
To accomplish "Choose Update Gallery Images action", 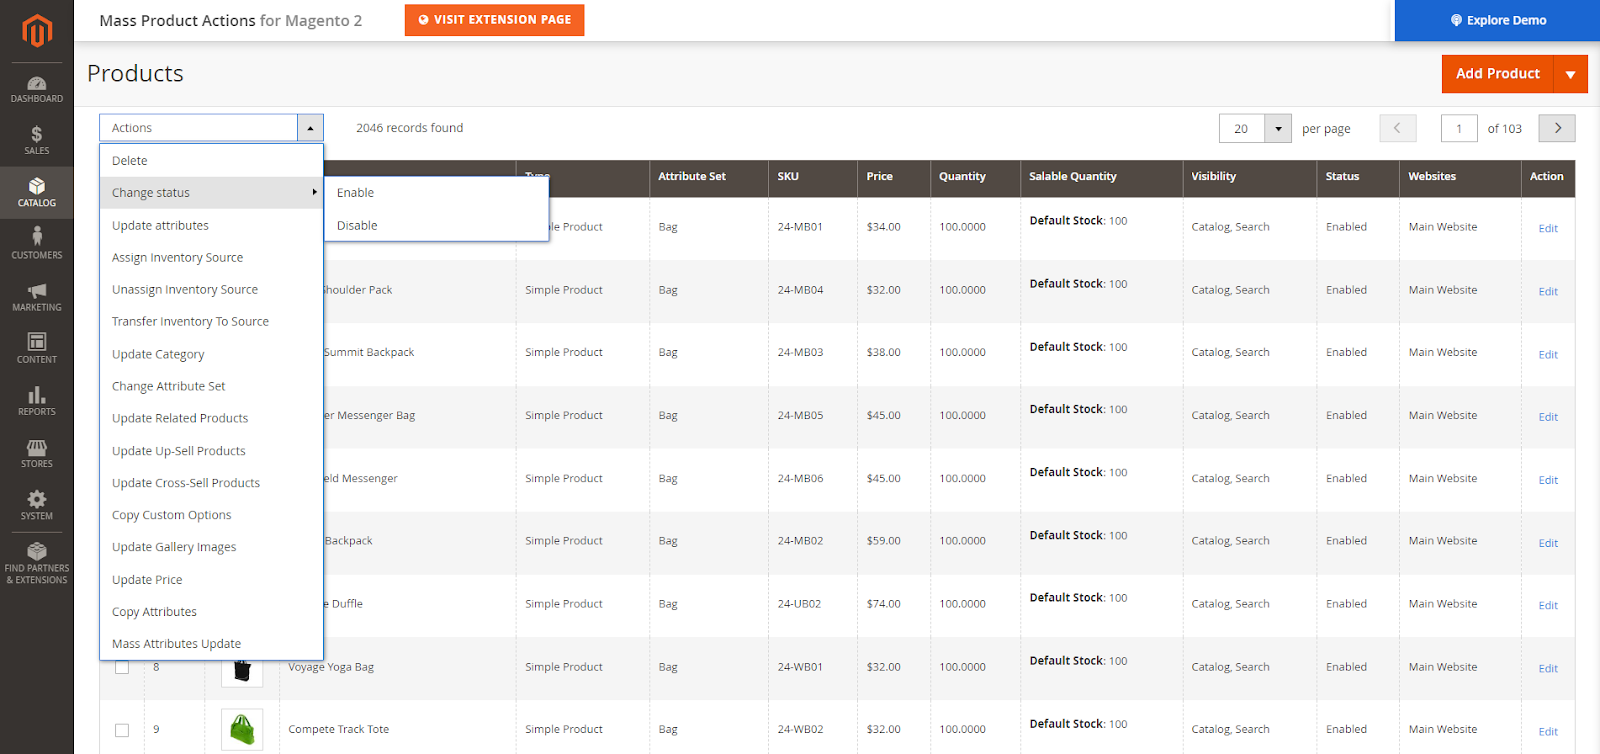I will [x=211, y=547].
